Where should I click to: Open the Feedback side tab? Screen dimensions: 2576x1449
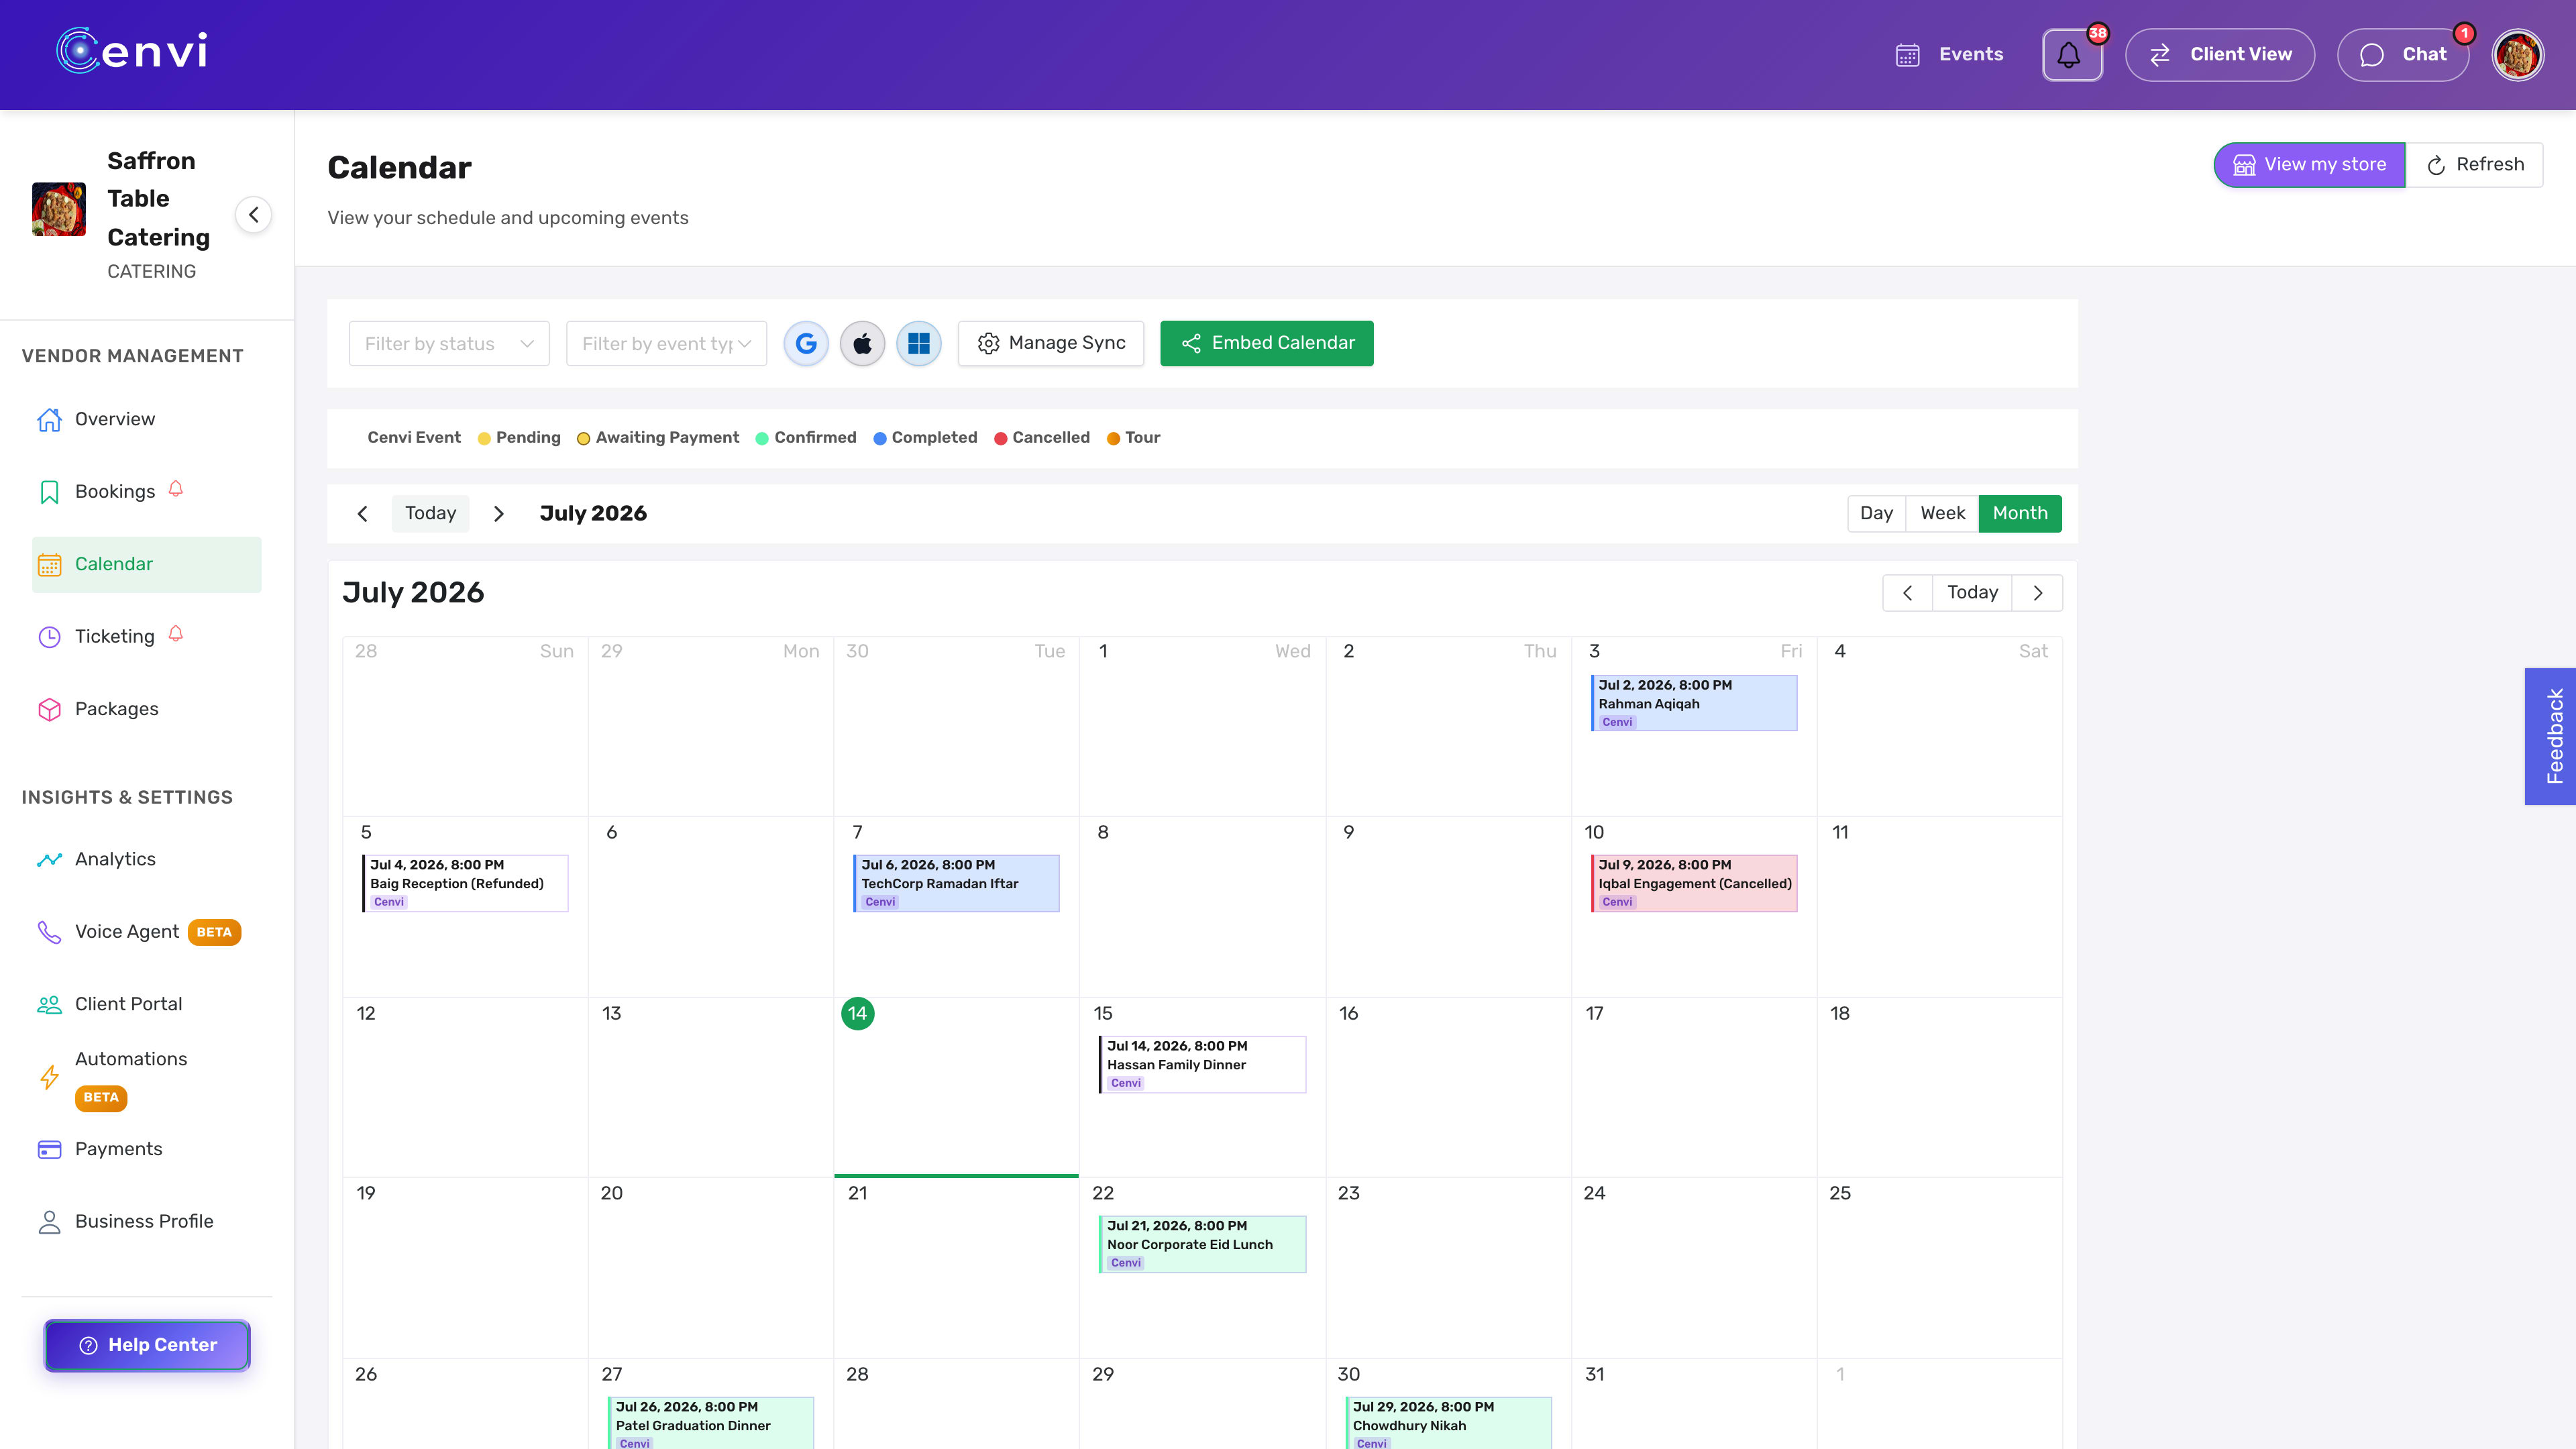pyautogui.click(x=2550, y=736)
